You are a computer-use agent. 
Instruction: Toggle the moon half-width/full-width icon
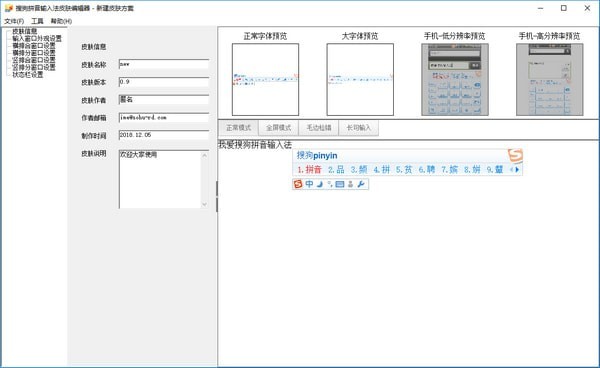click(x=320, y=184)
